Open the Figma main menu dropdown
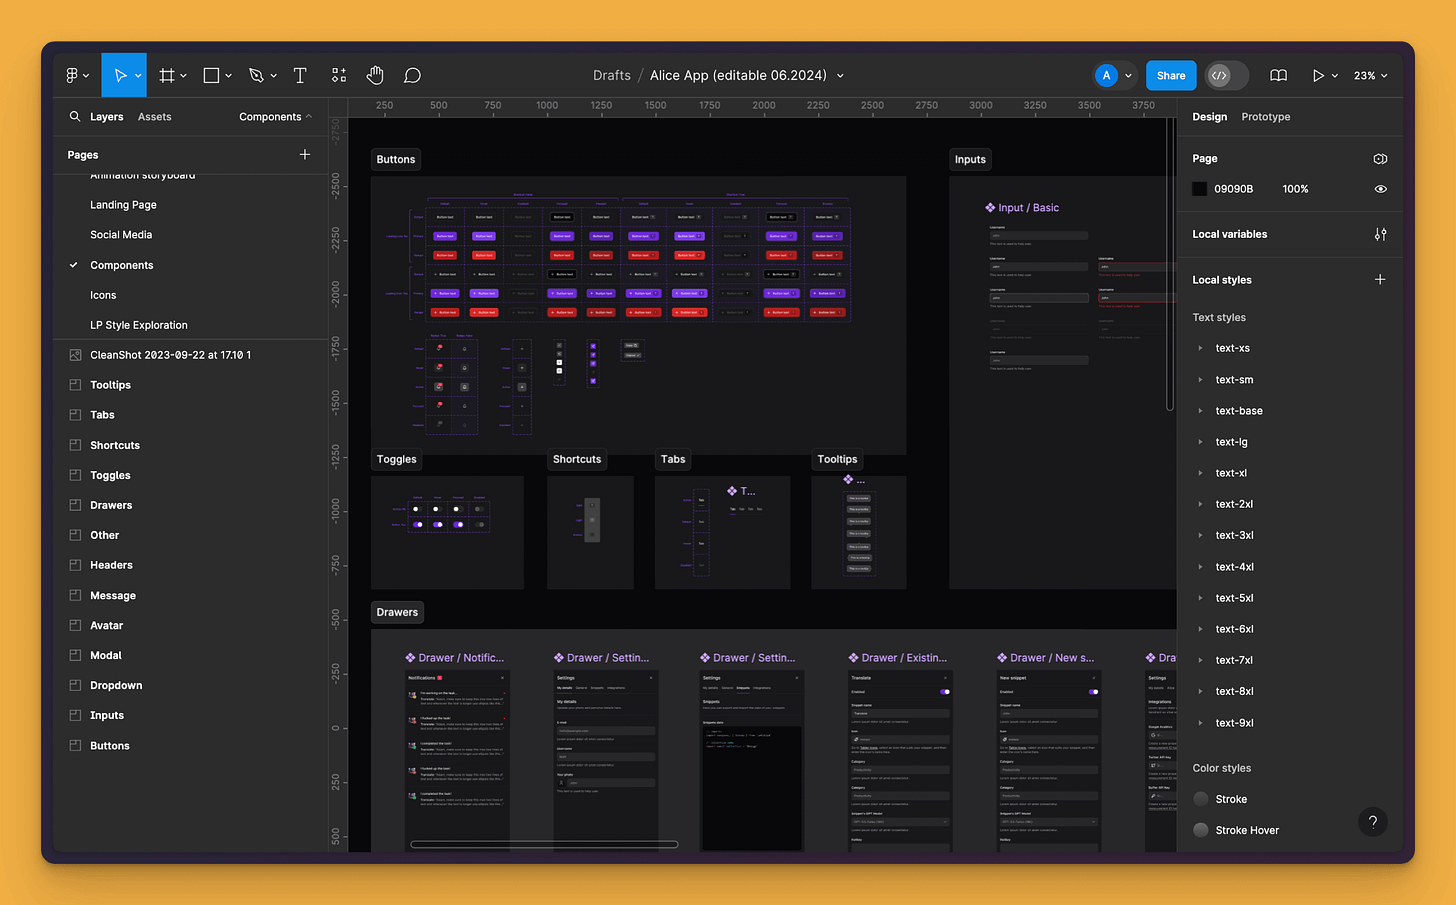Image resolution: width=1456 pixels, height=905 pixels. coord(77,76)
